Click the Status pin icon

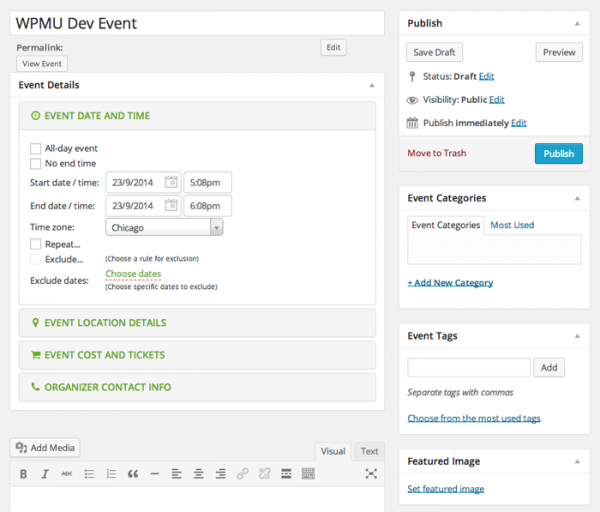pos(412,77)
